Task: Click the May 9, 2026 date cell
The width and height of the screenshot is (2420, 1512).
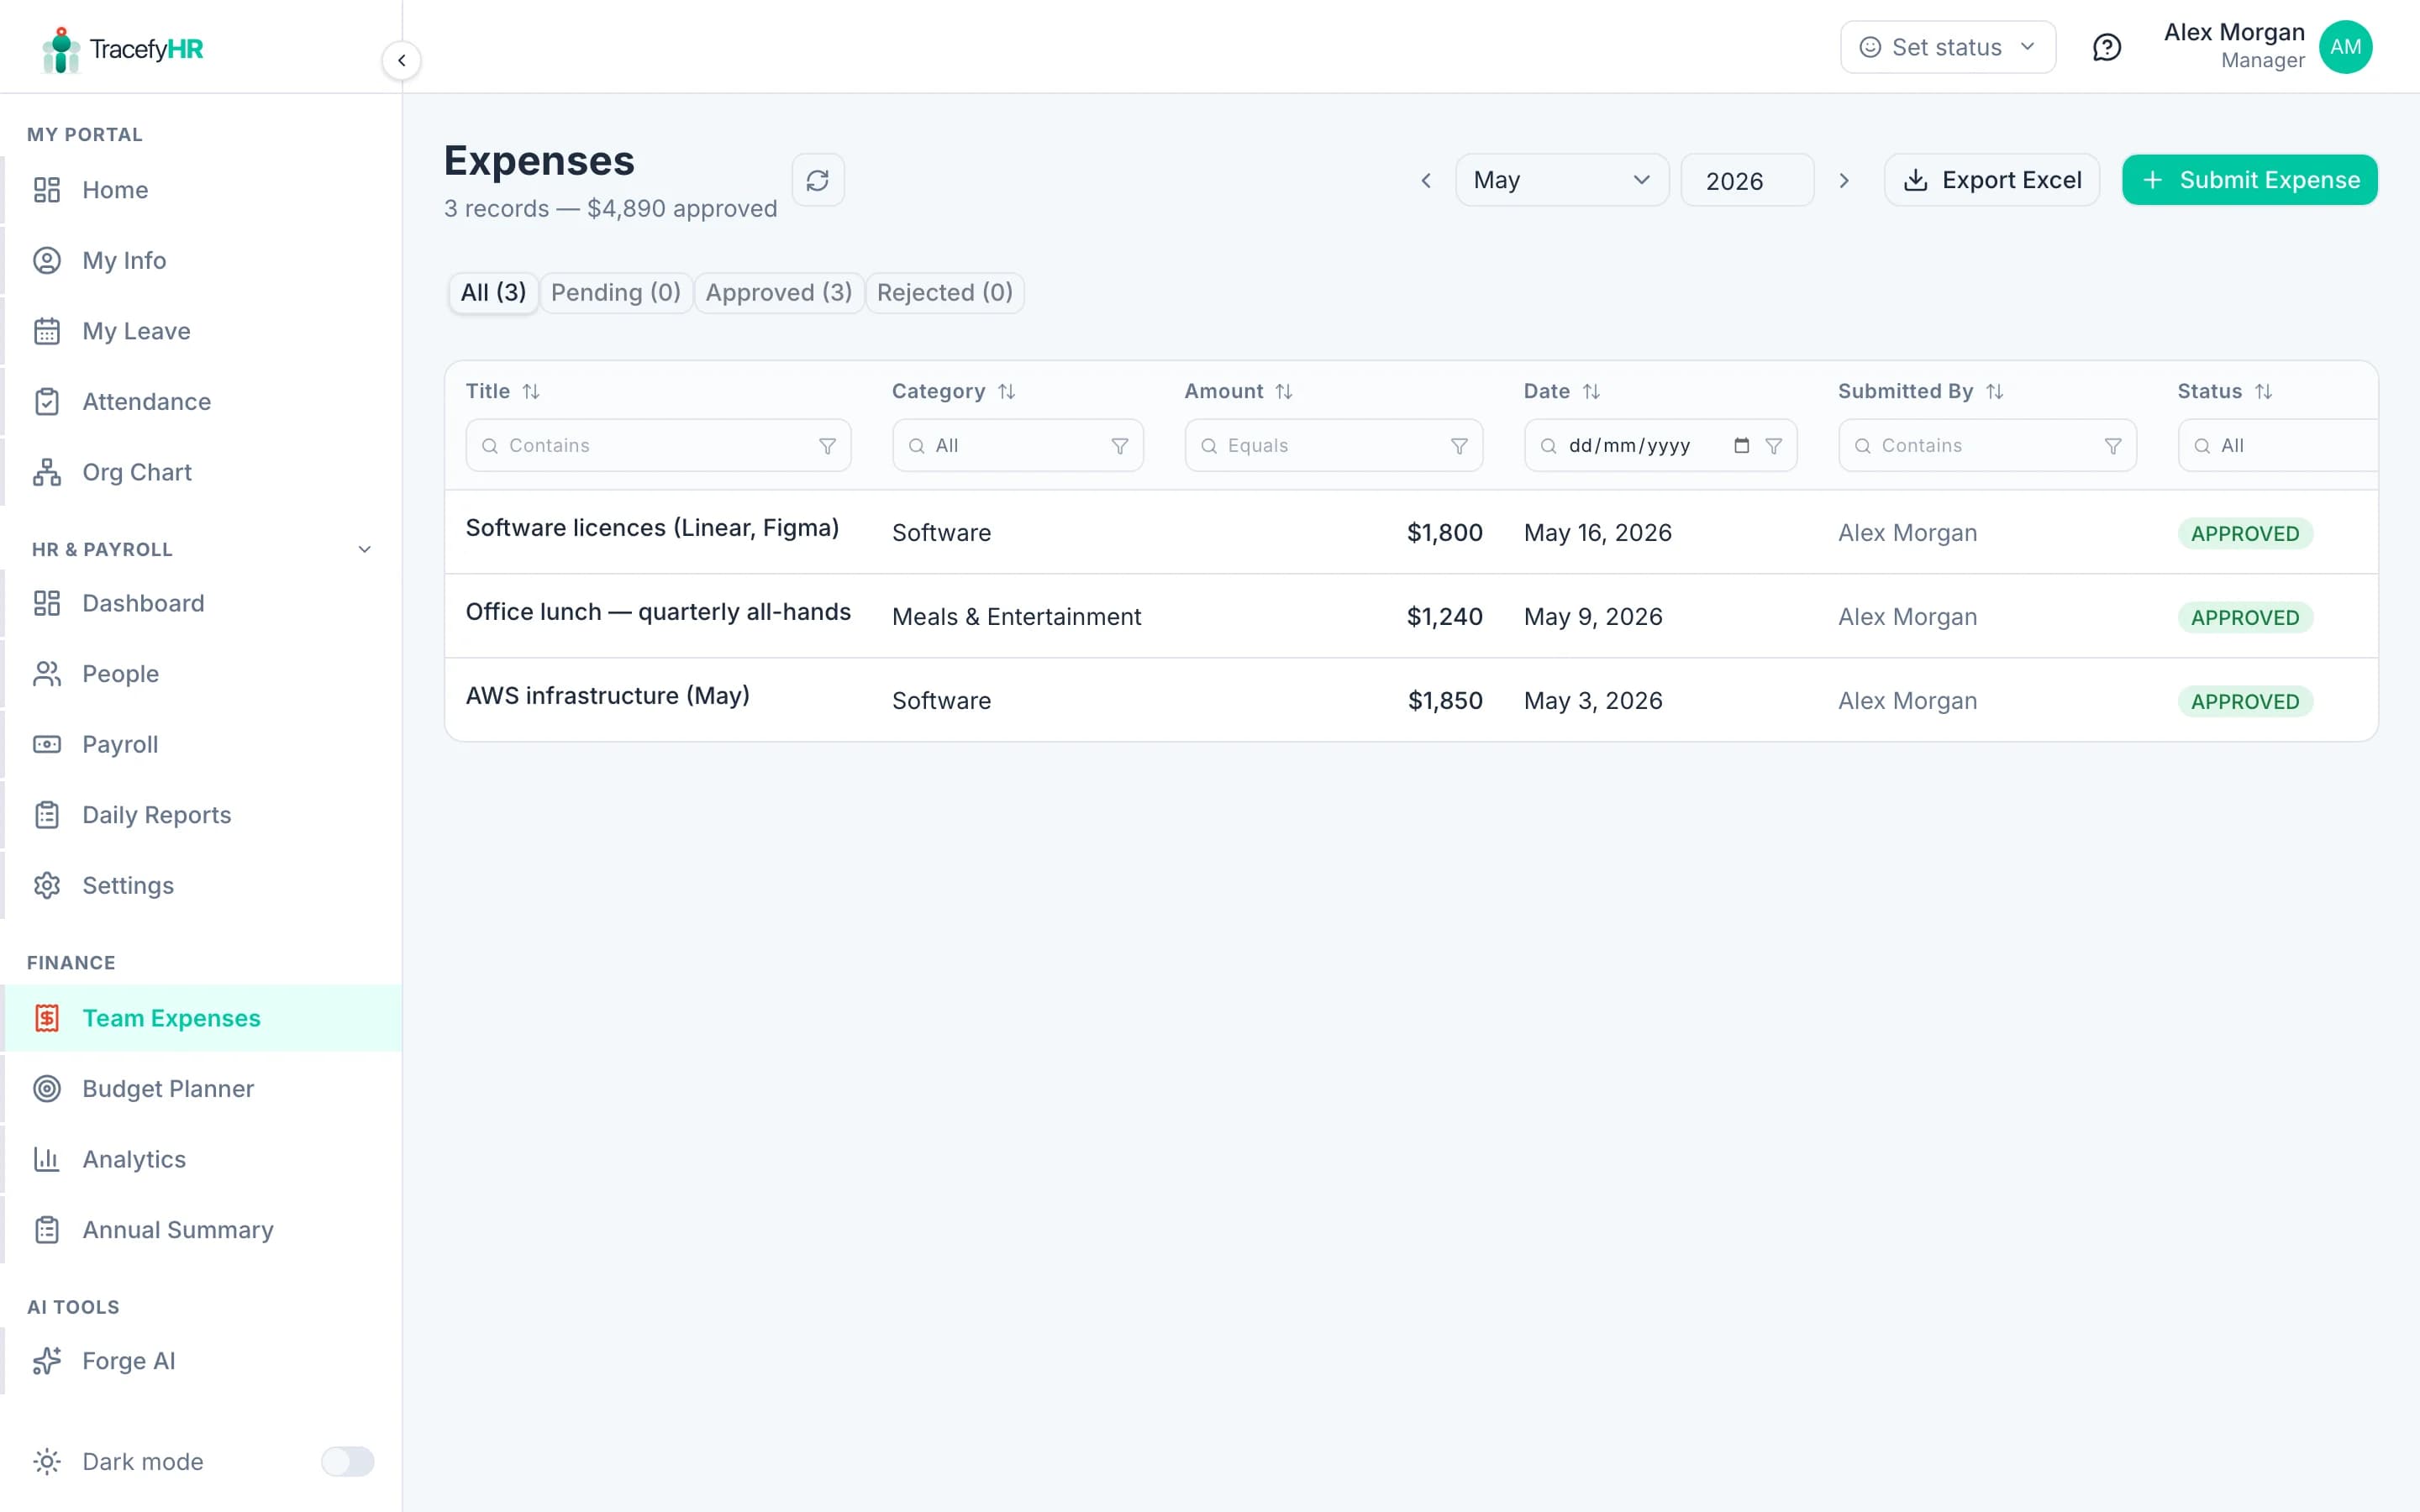Action: [1593, 617]
